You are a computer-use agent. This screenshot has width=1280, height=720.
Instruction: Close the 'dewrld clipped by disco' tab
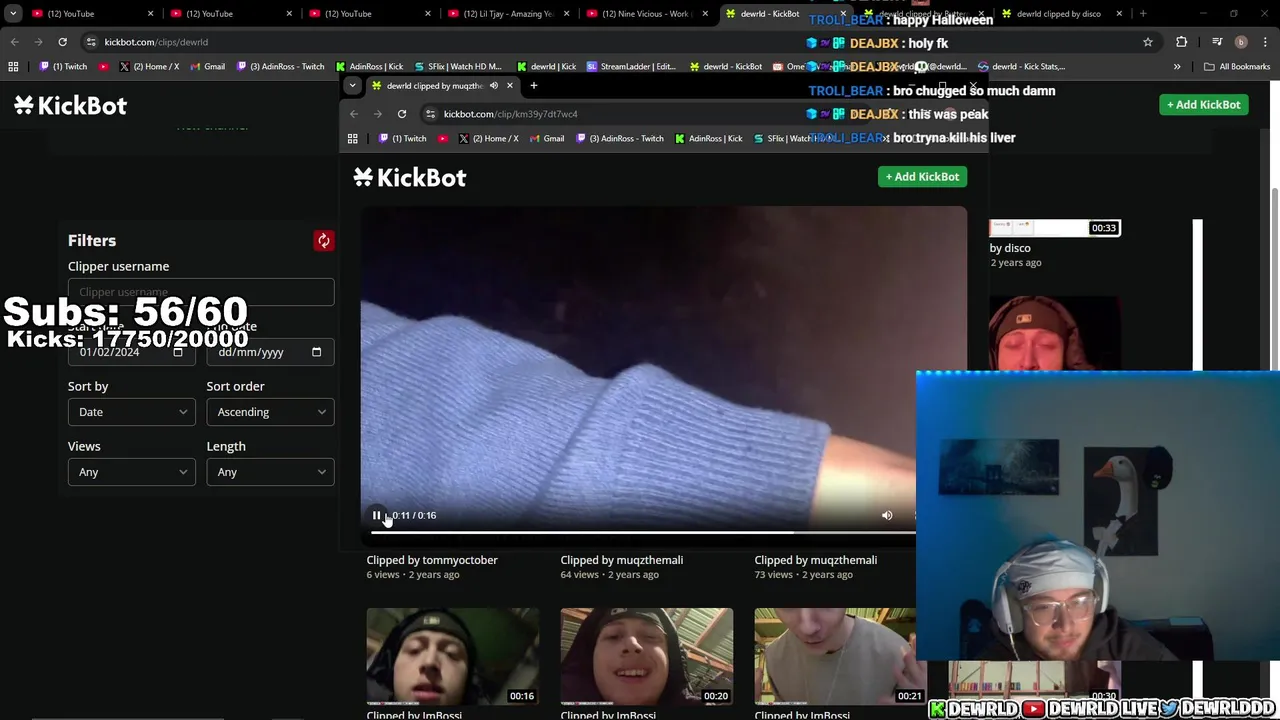(x=1119, y=14)
